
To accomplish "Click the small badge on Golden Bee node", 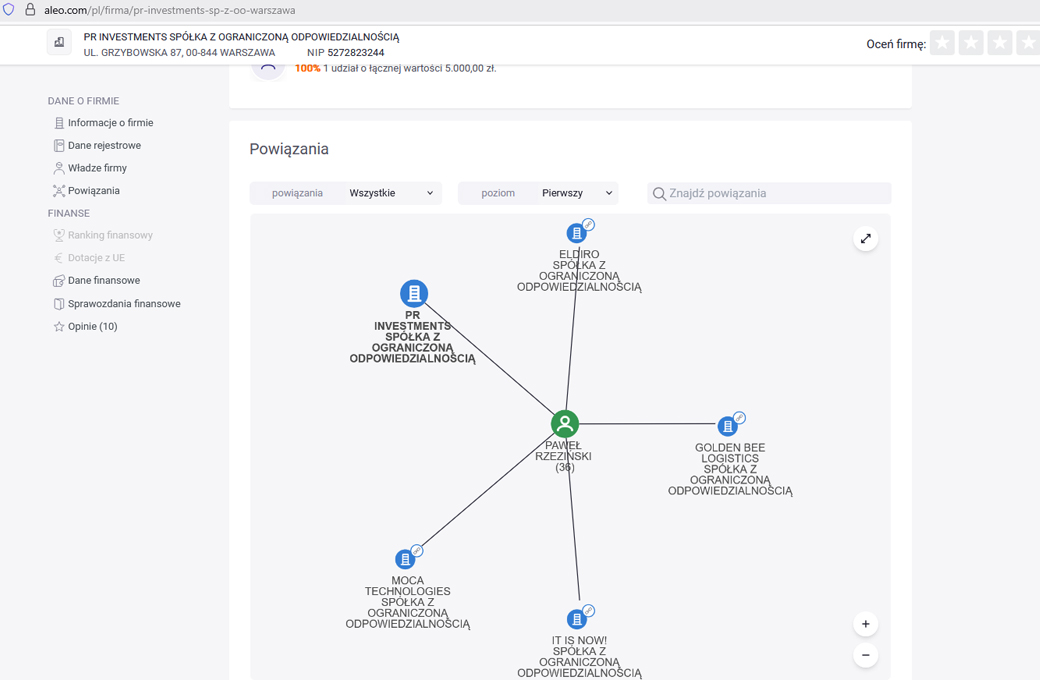I will (740, 417).
